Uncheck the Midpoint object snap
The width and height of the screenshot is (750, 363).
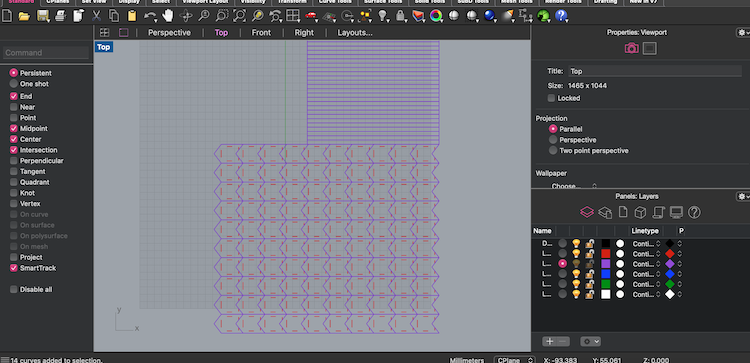[13, 129]
